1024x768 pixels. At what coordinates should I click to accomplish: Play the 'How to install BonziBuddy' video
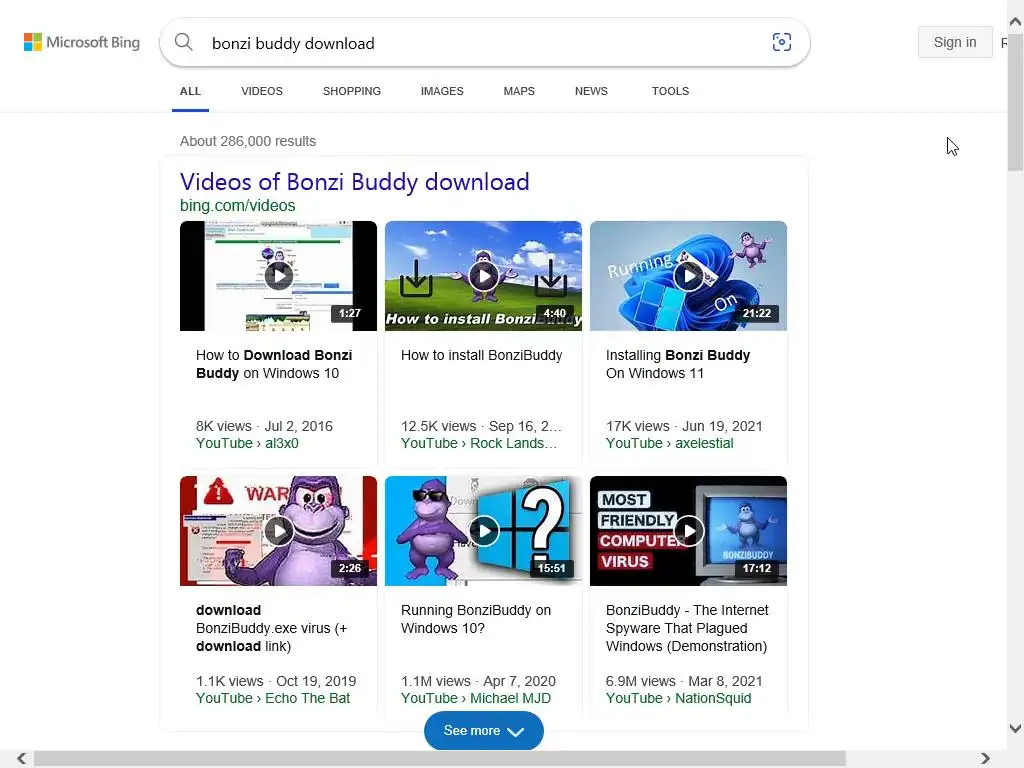pos(483,276)
